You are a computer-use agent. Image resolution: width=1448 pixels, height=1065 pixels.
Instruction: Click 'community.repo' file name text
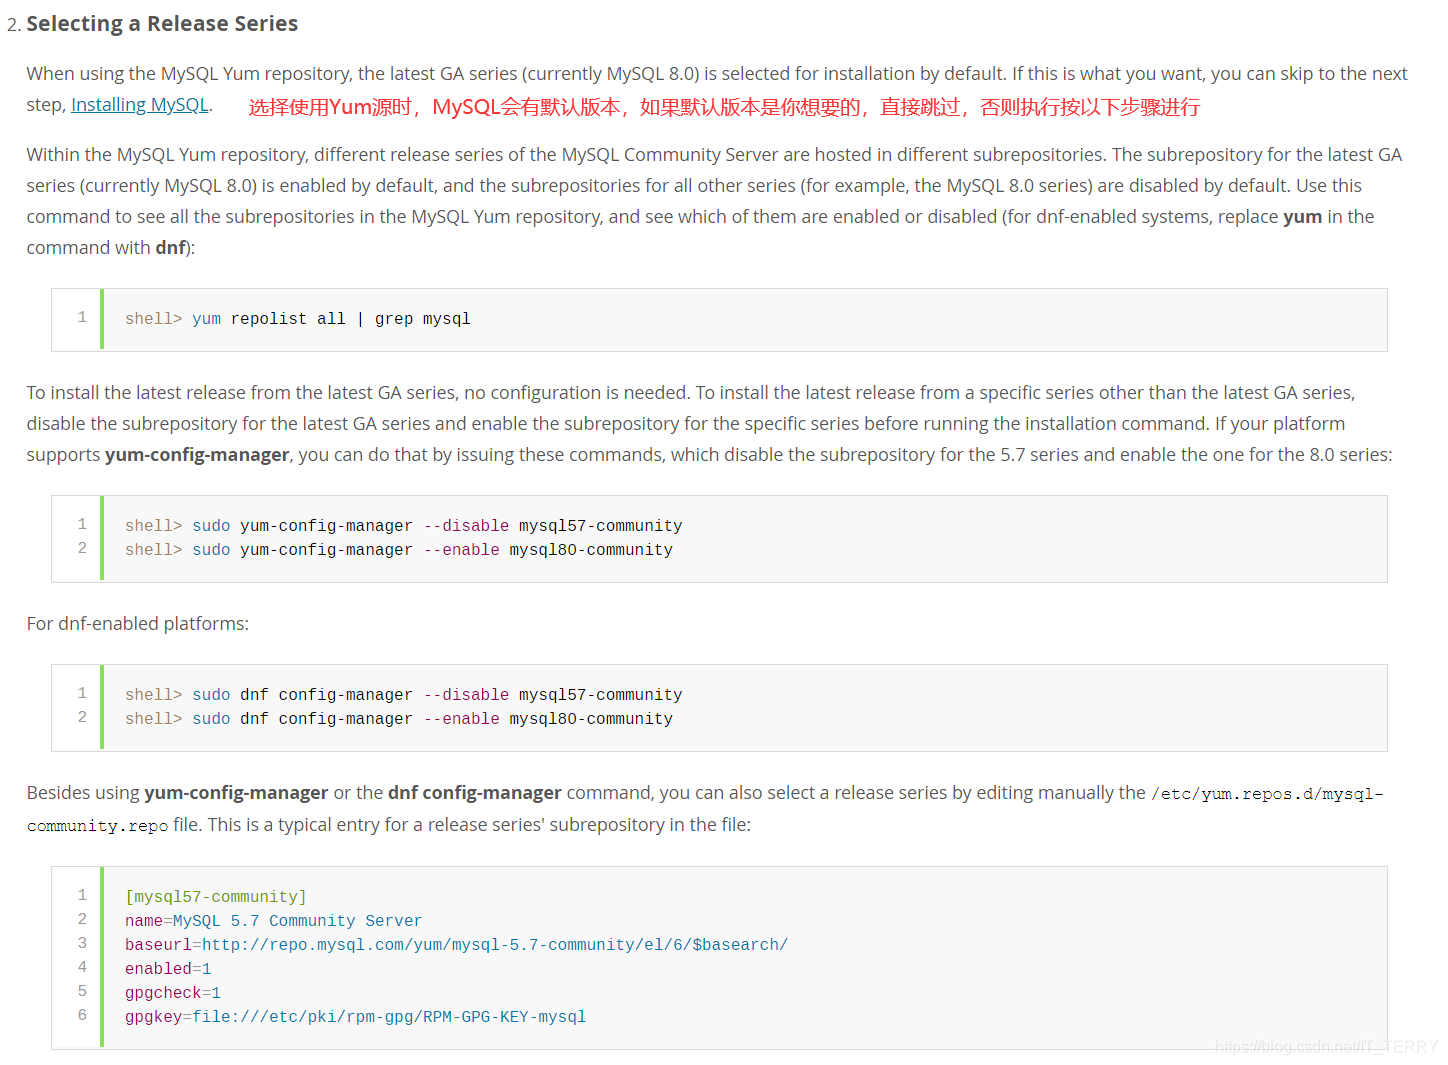pyautogui.click(x=98, y=826)
